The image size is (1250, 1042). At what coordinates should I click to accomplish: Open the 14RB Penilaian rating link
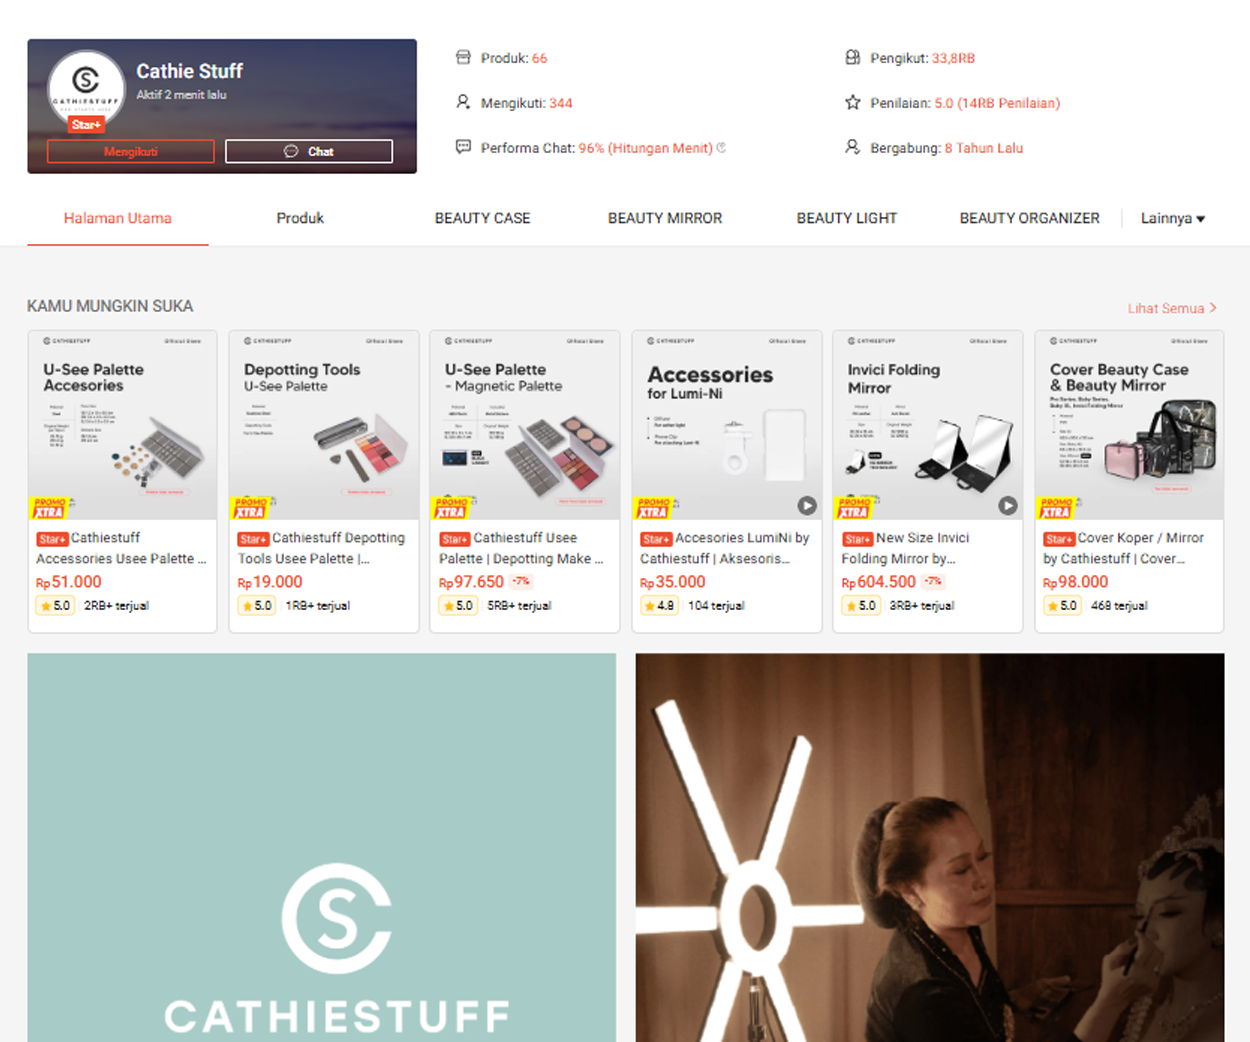coord(1009,103)
